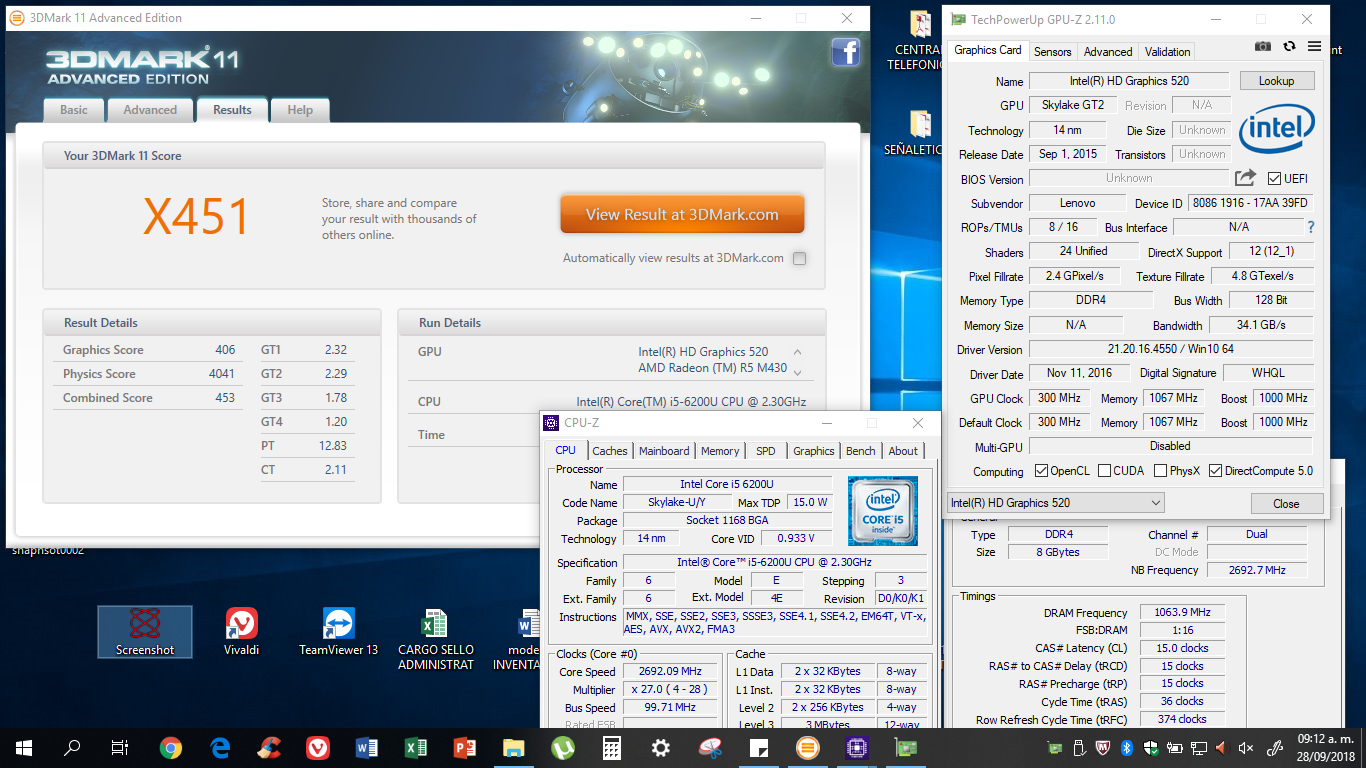Open Google Chrome from the taskbar

coord(171,747)
